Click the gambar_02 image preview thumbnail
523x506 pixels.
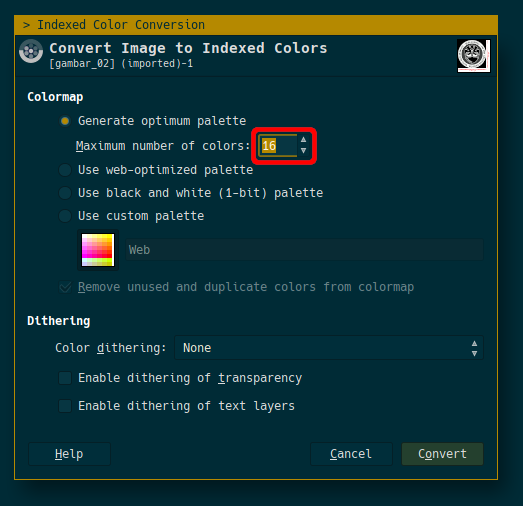coord(473,56)
